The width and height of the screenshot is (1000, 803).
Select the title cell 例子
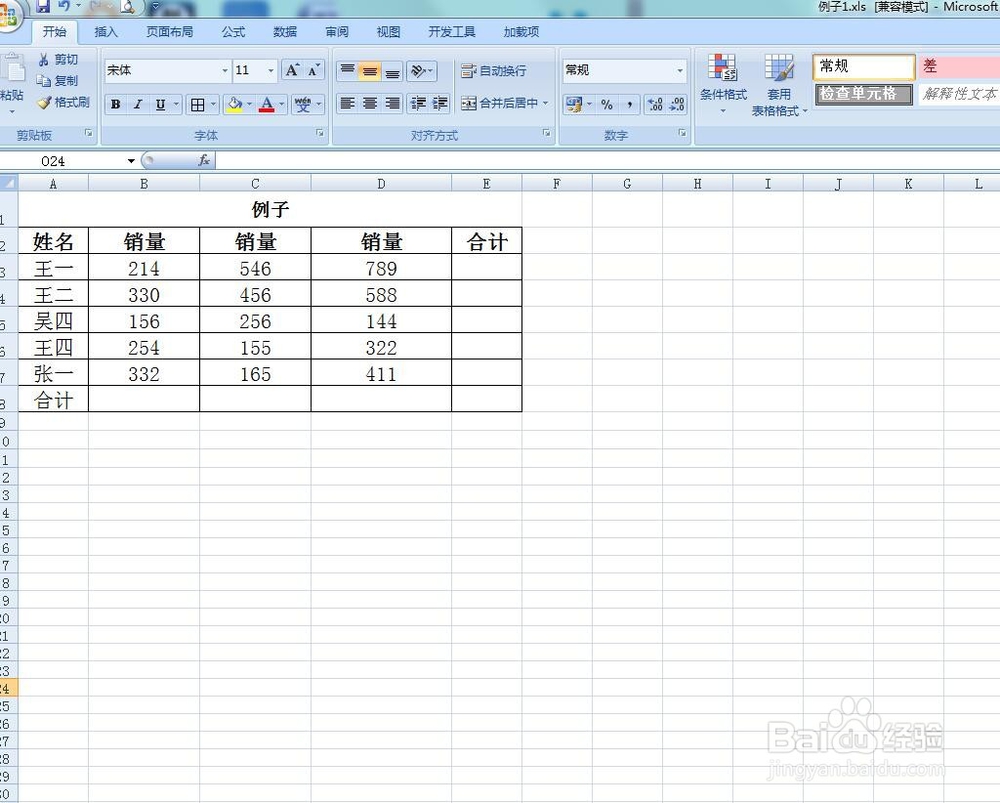pos(270,210)
